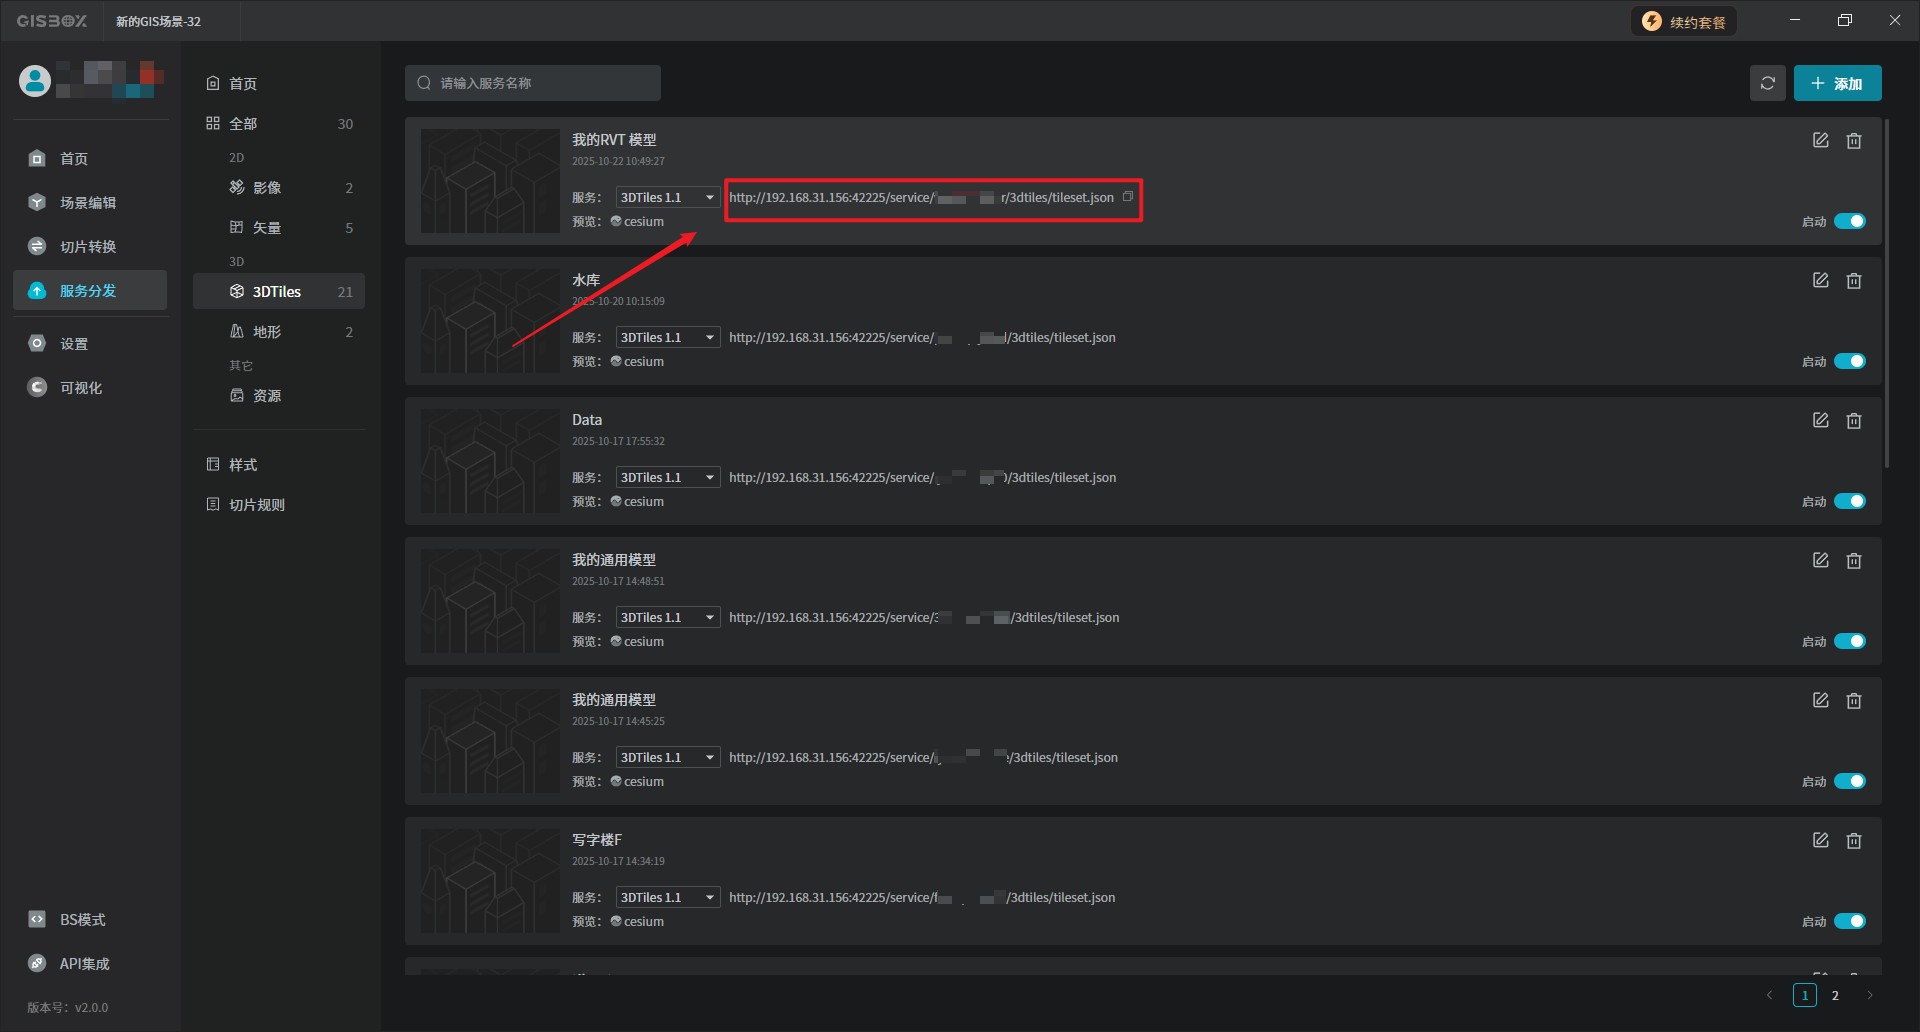Delete the 写字楼F service

(1853, 841)
